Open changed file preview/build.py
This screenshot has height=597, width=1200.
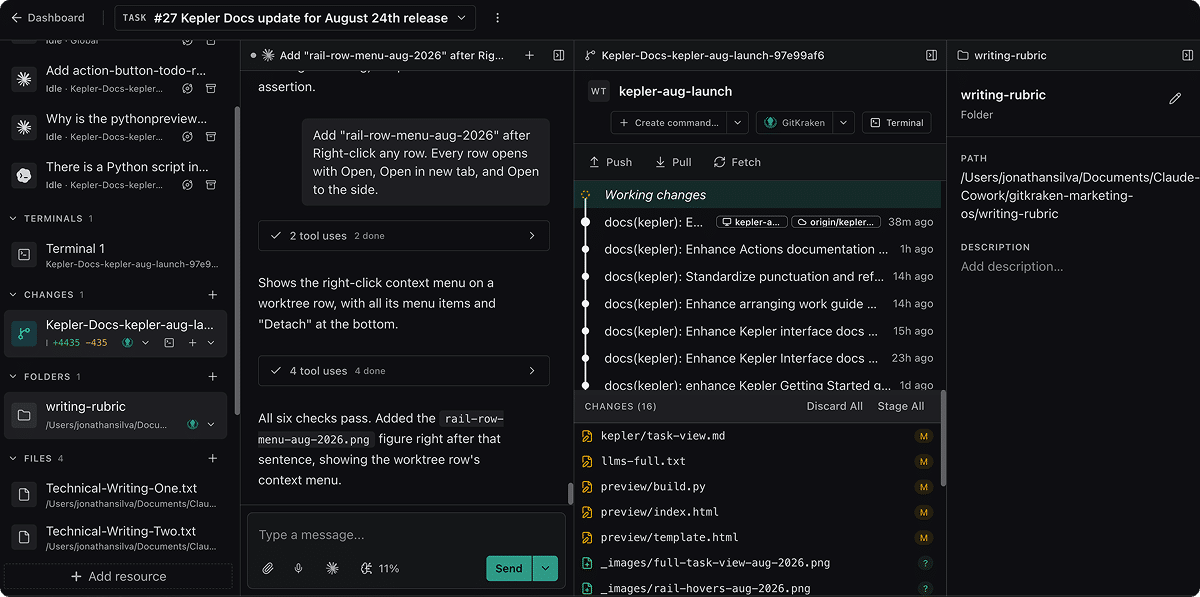758,487
